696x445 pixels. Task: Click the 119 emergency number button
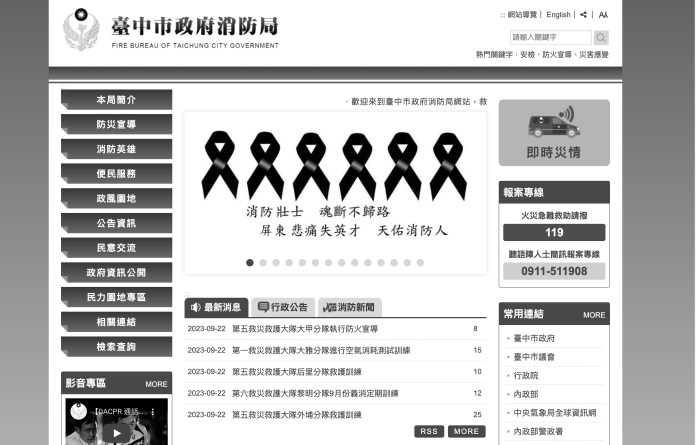554,232
